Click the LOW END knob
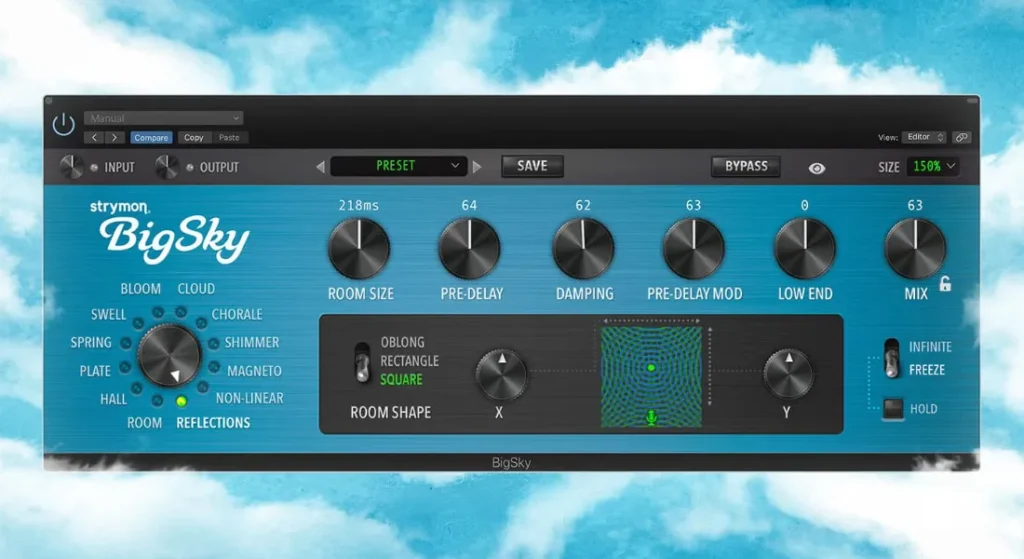1024x559 pixels. [805, 249]
